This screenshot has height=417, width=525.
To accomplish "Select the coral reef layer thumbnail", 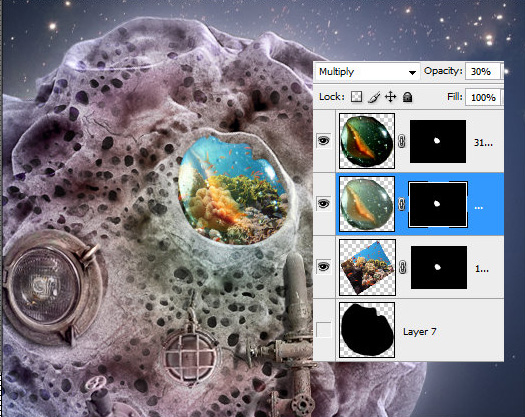I will point(367,267).
